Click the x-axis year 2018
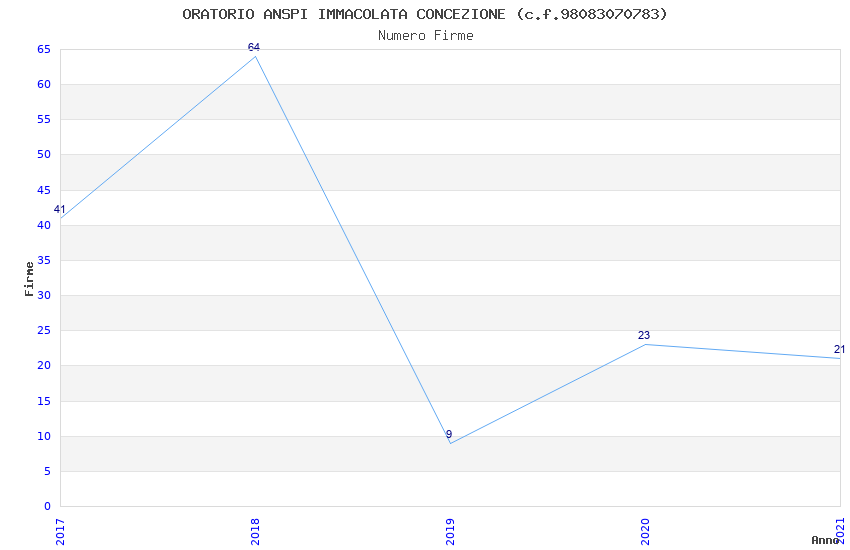The height and width of the screenshot is (550, 850). [255, 532]
